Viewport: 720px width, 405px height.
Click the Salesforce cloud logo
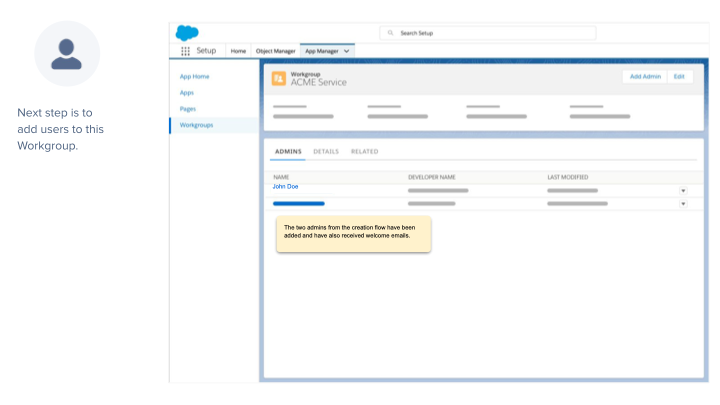pos(187,33)
